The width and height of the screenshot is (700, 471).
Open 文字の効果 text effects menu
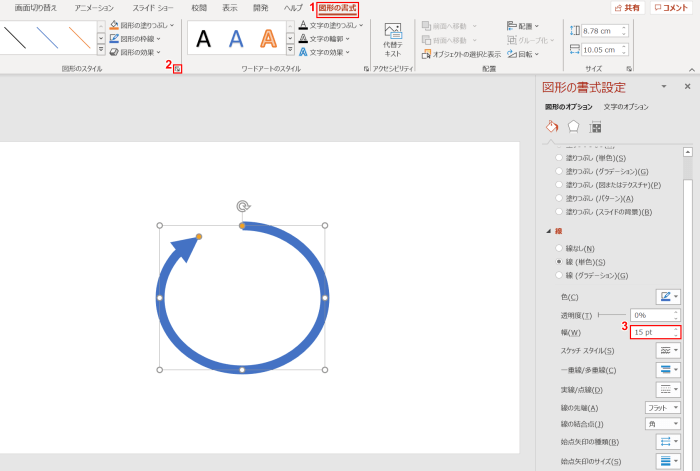tap(324, 52)
